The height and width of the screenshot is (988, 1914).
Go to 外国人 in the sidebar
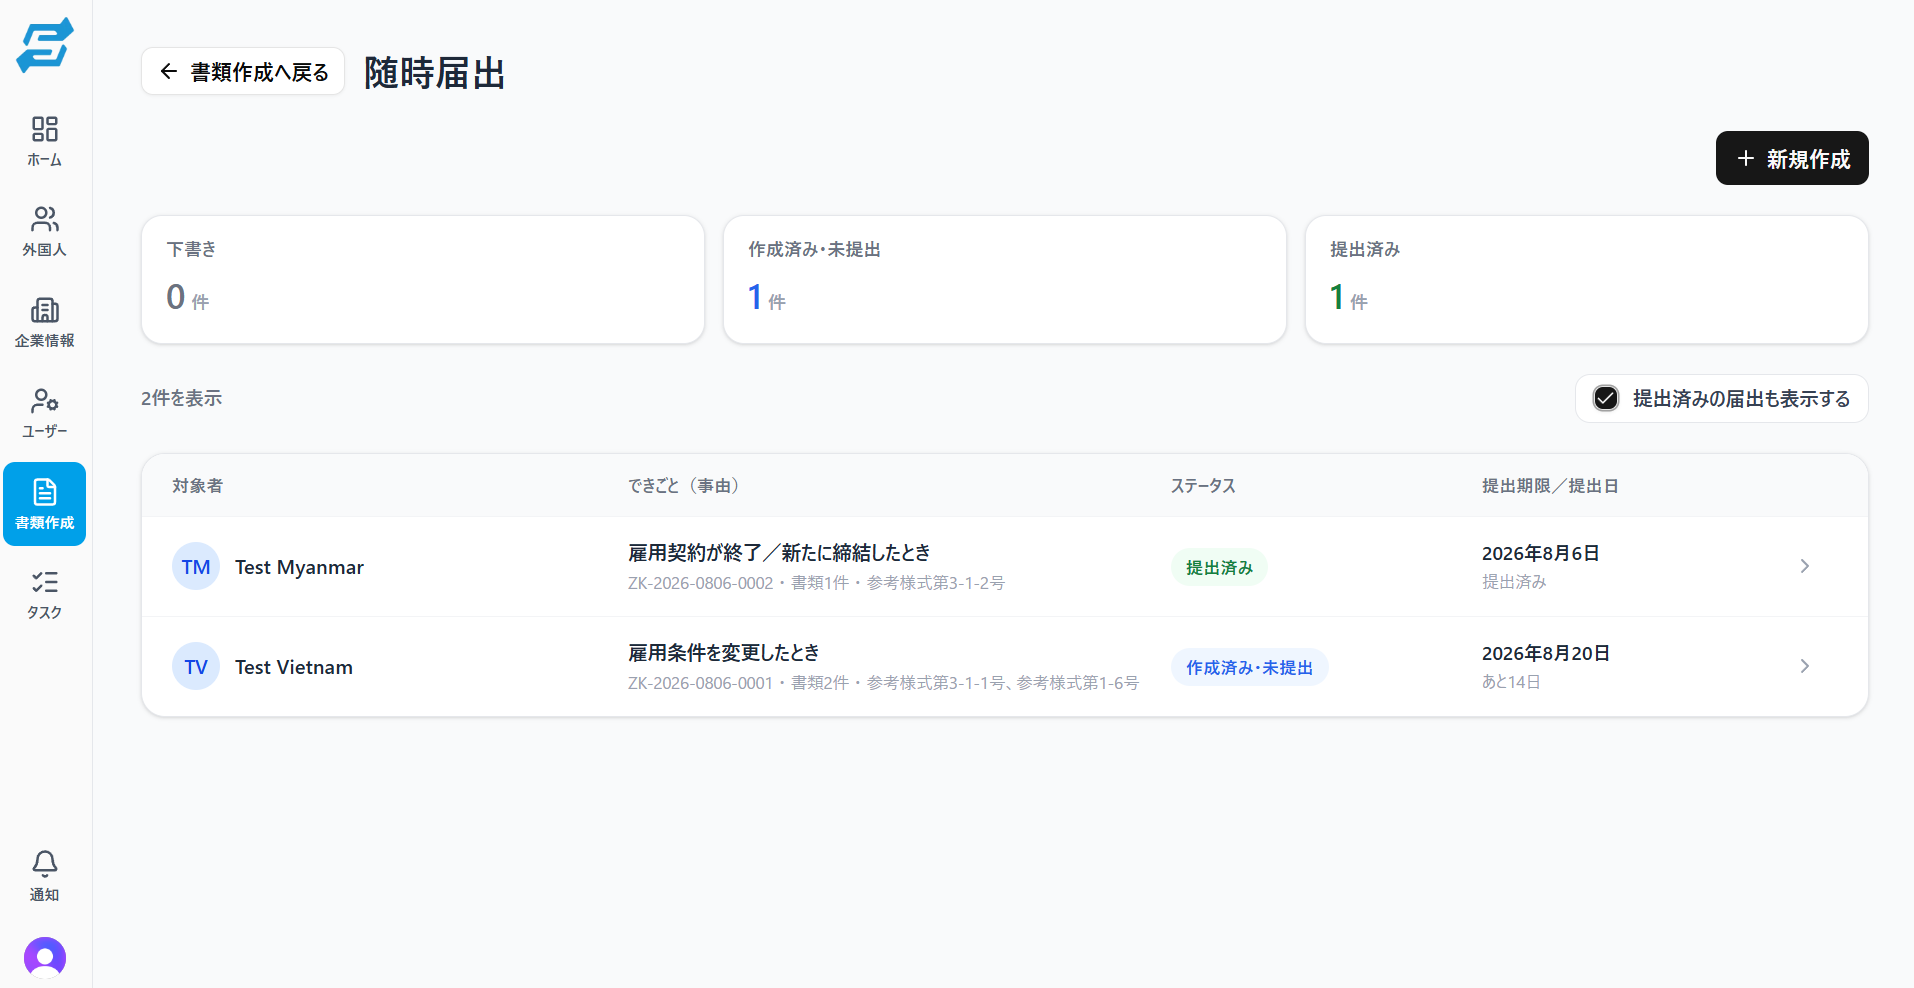coord(45,231)
